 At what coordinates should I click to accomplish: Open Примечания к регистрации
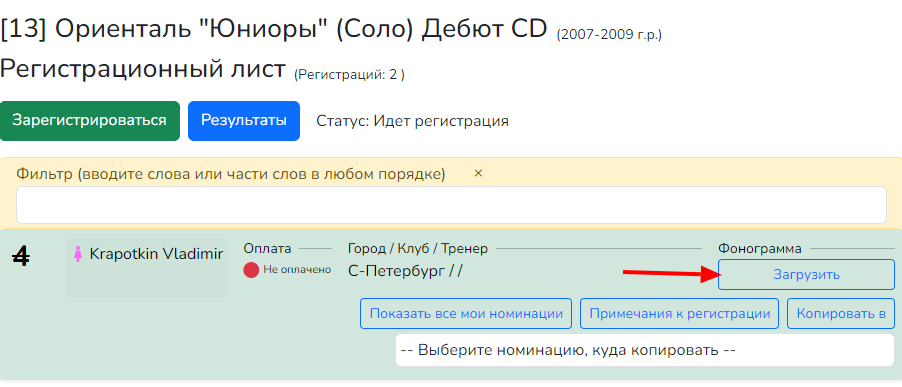tap(679, 313)
